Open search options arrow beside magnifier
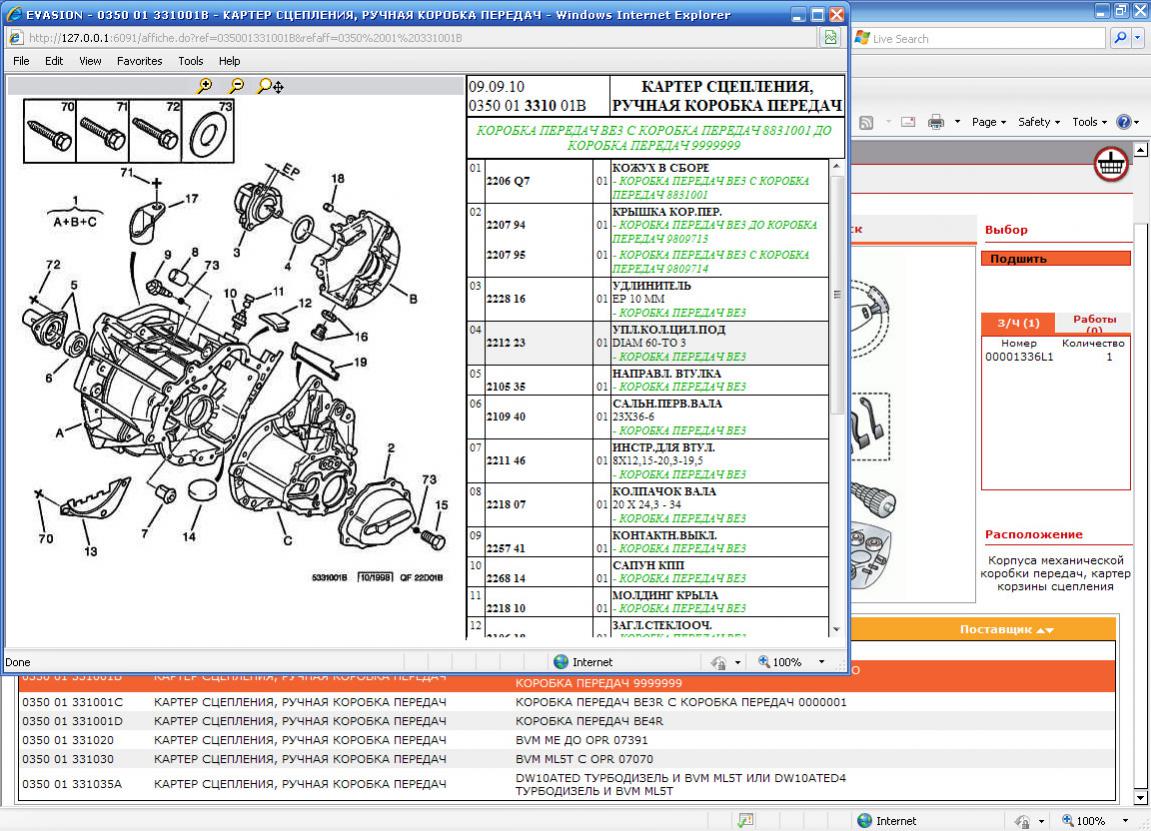 click(1138, 38)
